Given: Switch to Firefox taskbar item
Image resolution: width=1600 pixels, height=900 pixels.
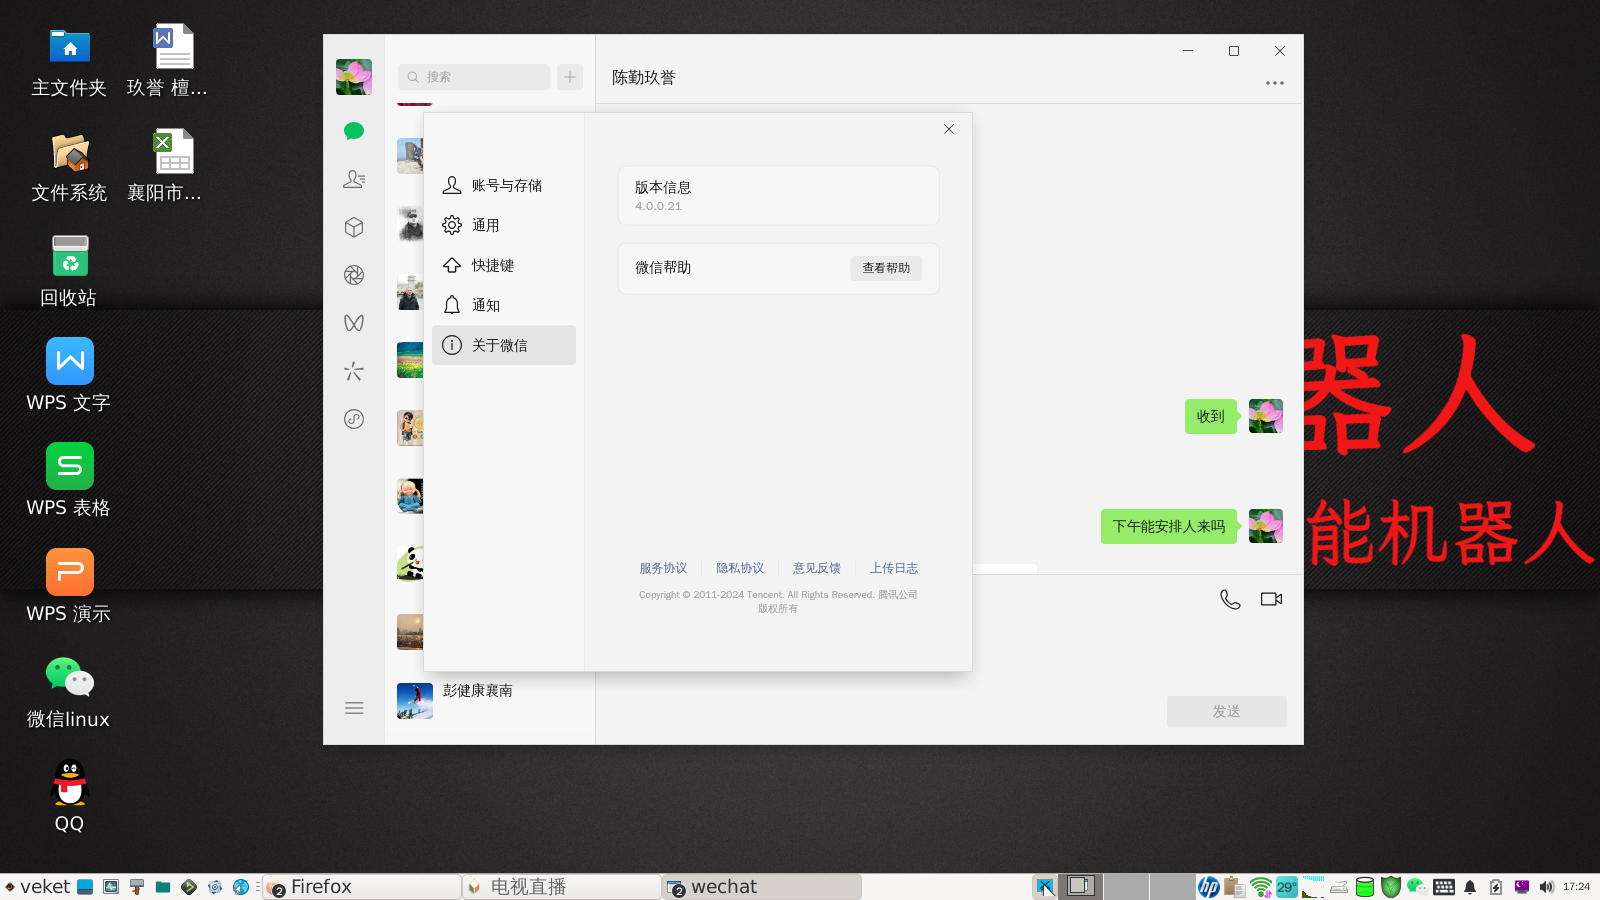Looking at the screenshot, I should [362, 887].
